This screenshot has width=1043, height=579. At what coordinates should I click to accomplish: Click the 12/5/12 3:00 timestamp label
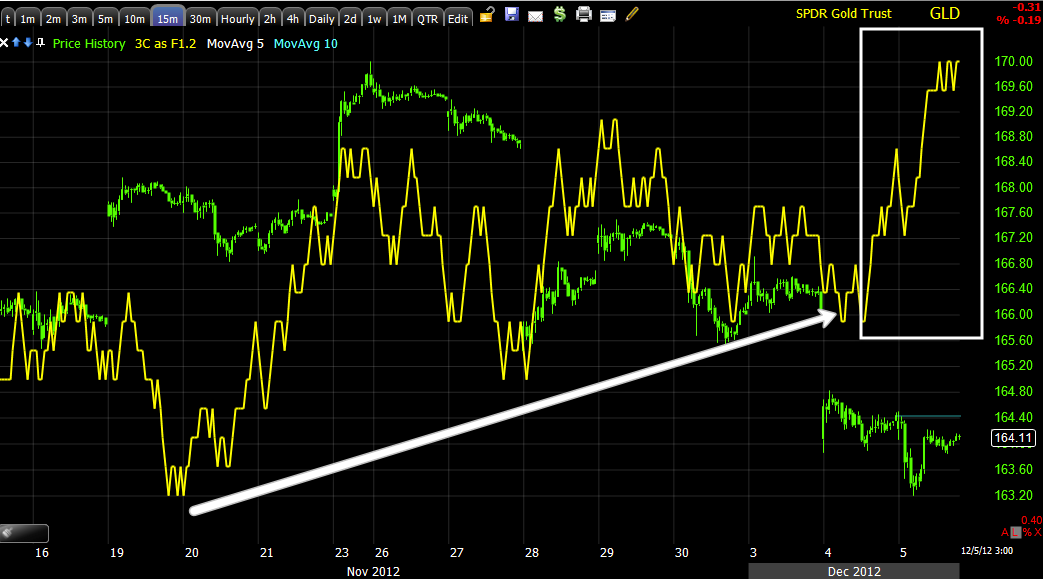point(987,551)
